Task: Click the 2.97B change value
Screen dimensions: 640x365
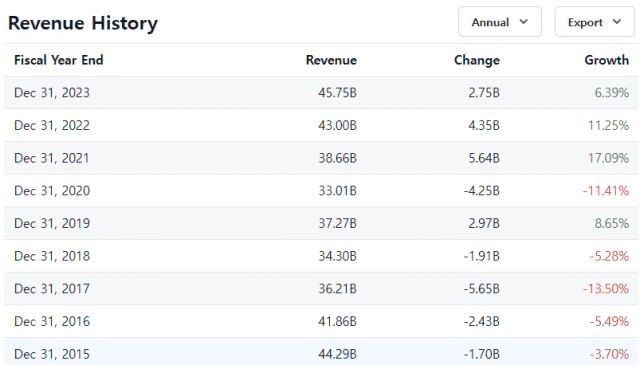Action: point(484,223)
